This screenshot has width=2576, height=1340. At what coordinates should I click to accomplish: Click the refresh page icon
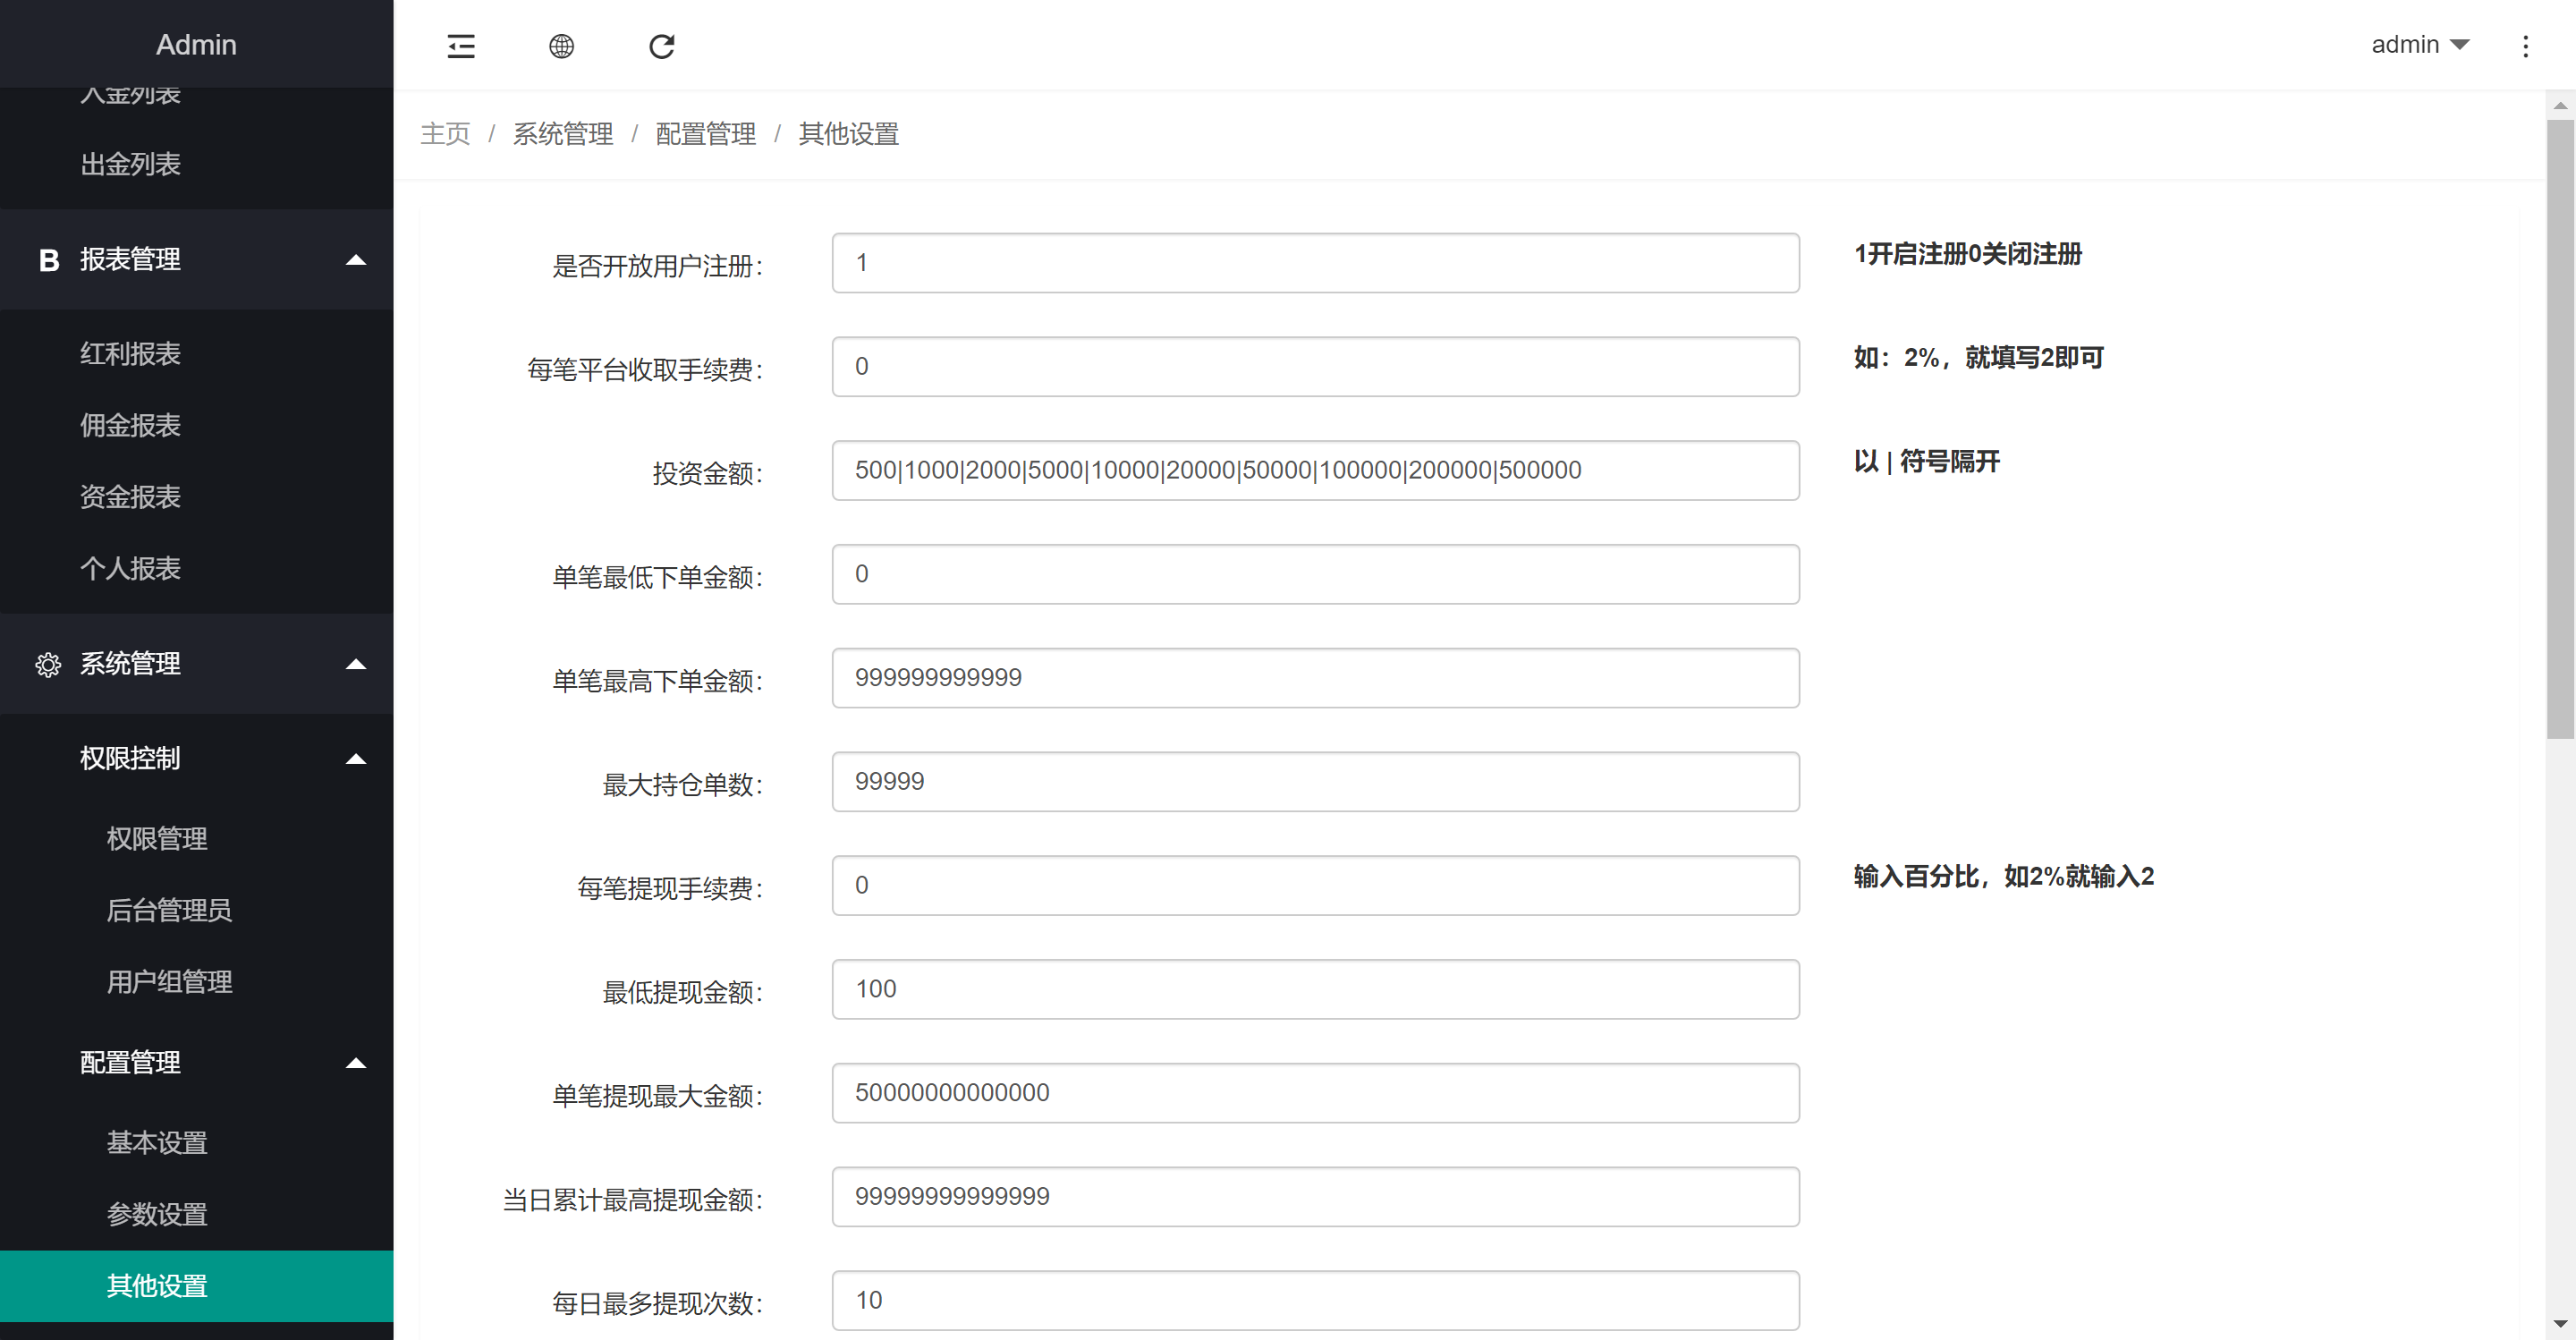coord(662,46)
